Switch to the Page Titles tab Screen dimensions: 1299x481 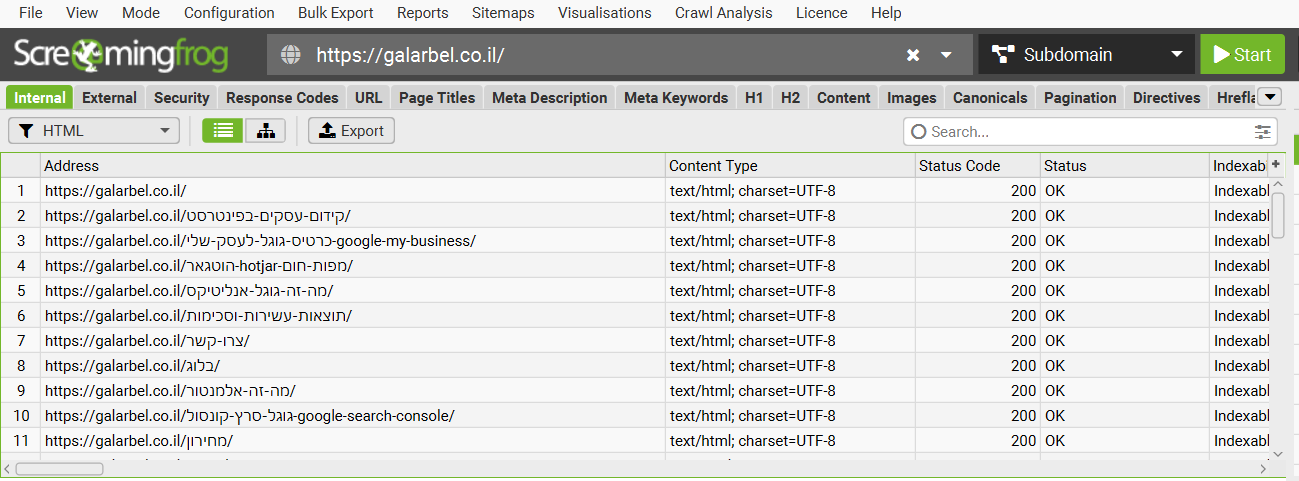click(x=437, y=98)
